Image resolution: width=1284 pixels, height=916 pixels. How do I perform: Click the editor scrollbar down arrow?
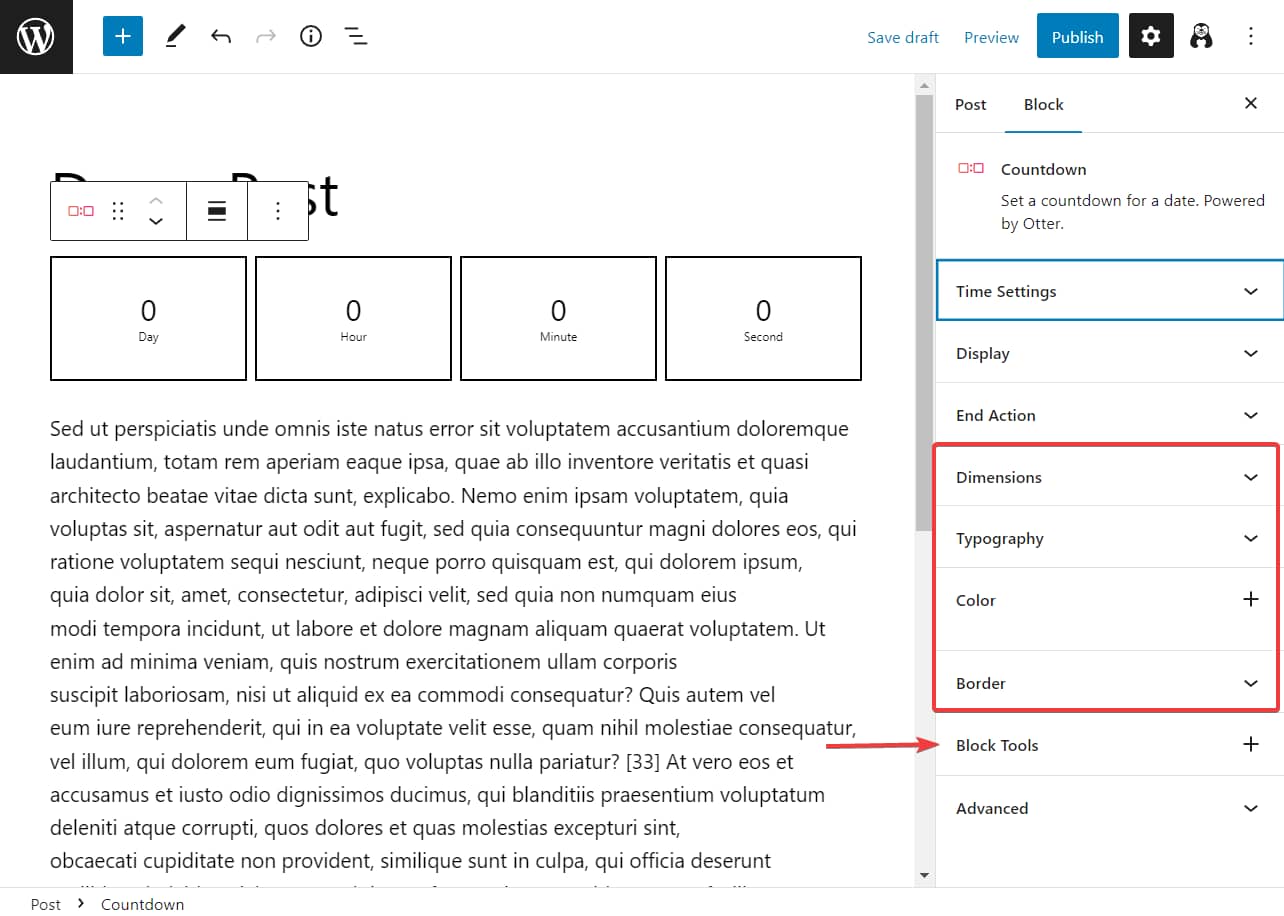pyautogui.click(x=924, y=876)
